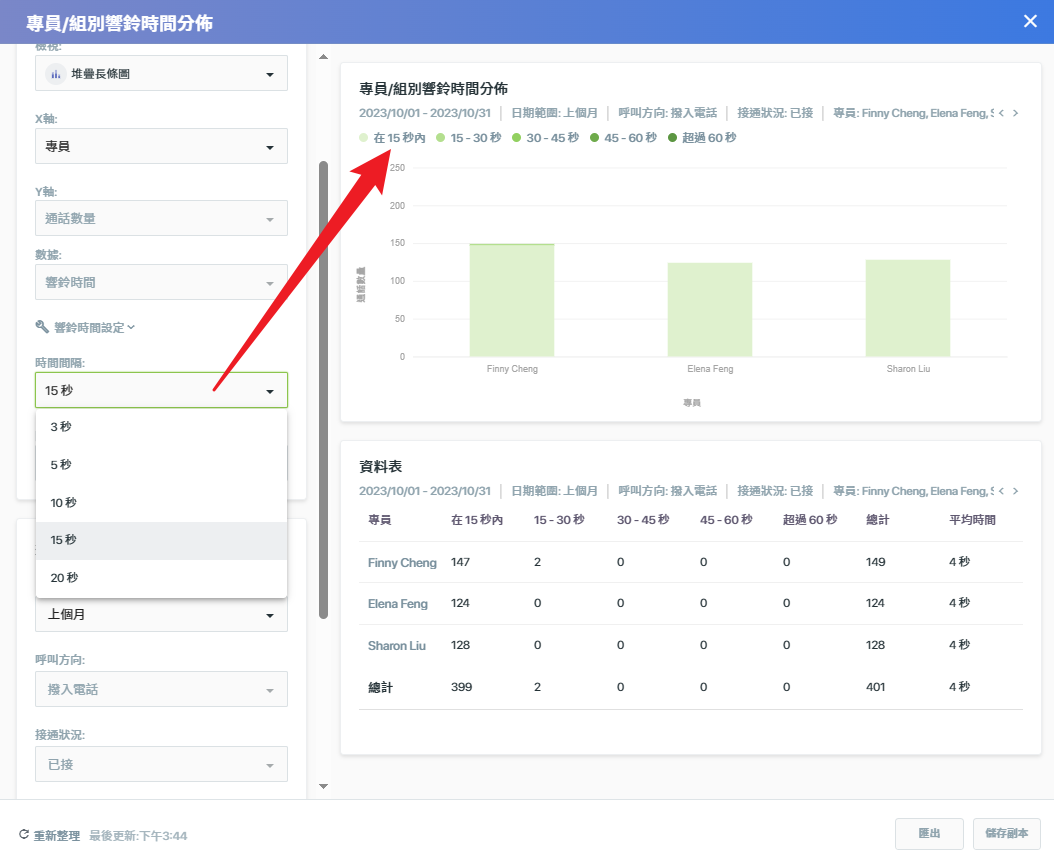Click the 匯出 export button
The width and height of the screenshot is (1054, 867).
pyautogui.click(x=929, y=833)
